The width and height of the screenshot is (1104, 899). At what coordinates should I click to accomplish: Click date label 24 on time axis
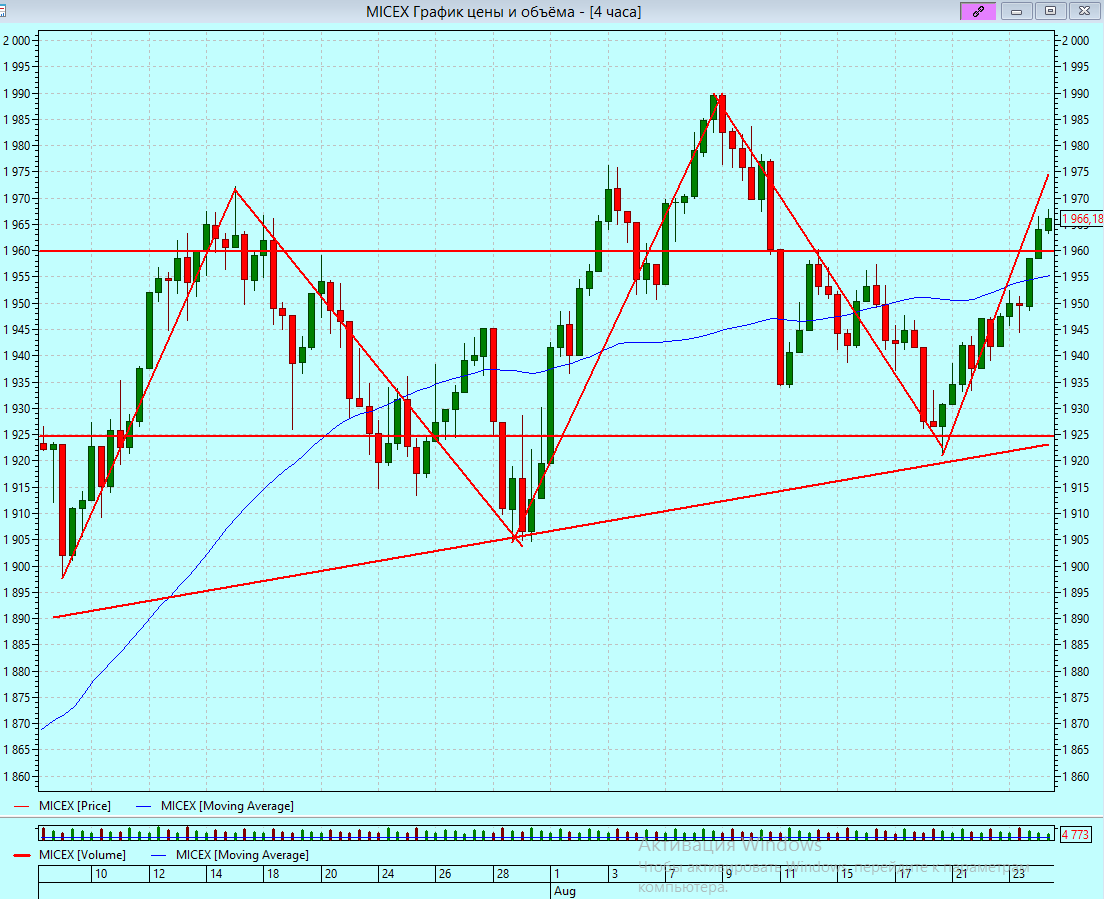click(387, 874)
